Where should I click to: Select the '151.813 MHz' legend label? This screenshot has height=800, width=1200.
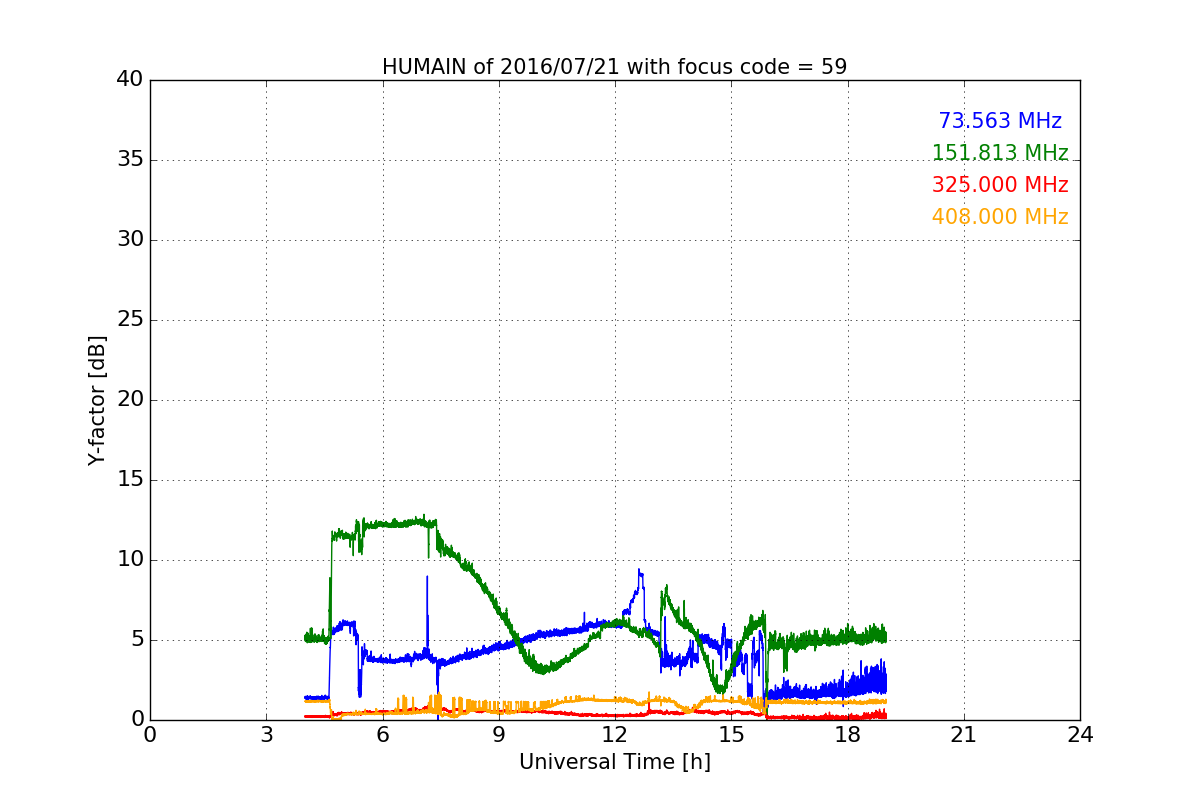[x=1000, y=153]
